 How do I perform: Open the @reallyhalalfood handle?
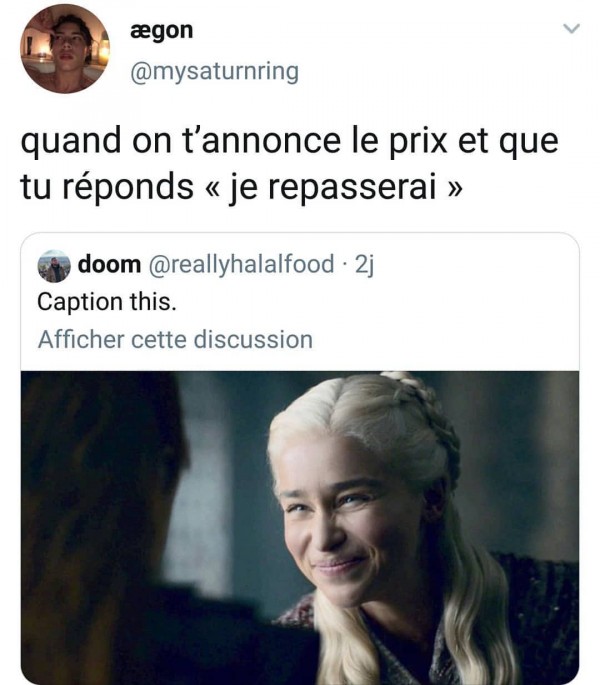pyautogui.click(x=242, y=265)
